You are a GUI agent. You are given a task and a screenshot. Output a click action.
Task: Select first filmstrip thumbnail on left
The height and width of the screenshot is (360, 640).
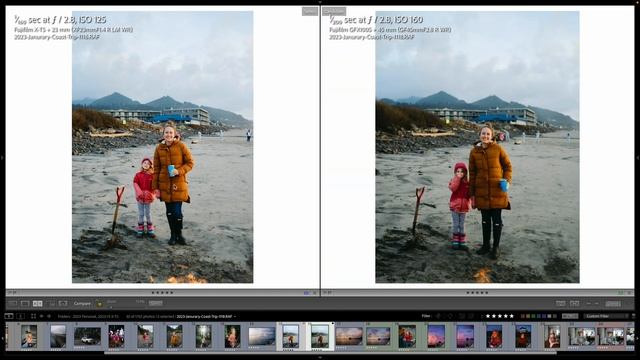[29, 336]
